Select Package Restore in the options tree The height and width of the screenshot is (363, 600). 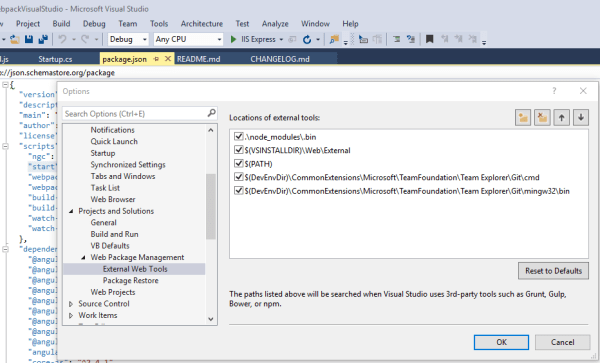pyautogui.click(x=130, y=280)
